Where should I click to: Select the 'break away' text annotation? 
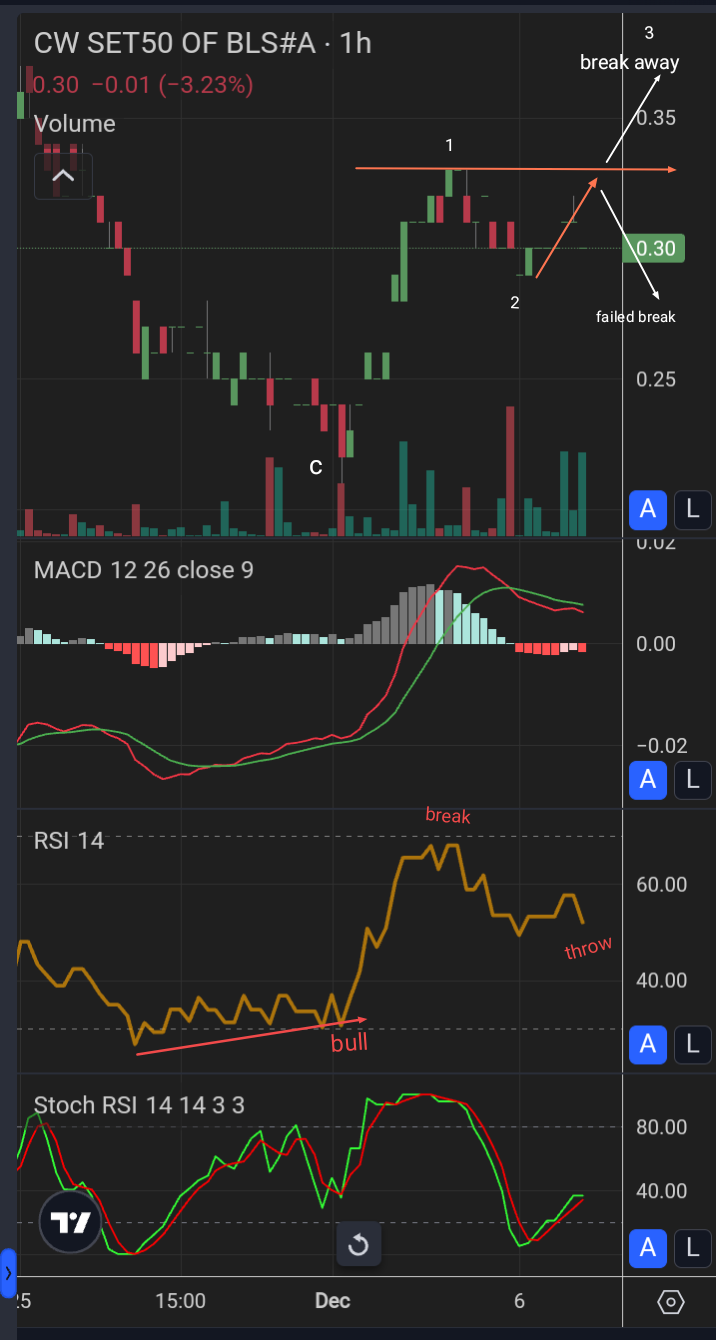(x=630, y=62)
